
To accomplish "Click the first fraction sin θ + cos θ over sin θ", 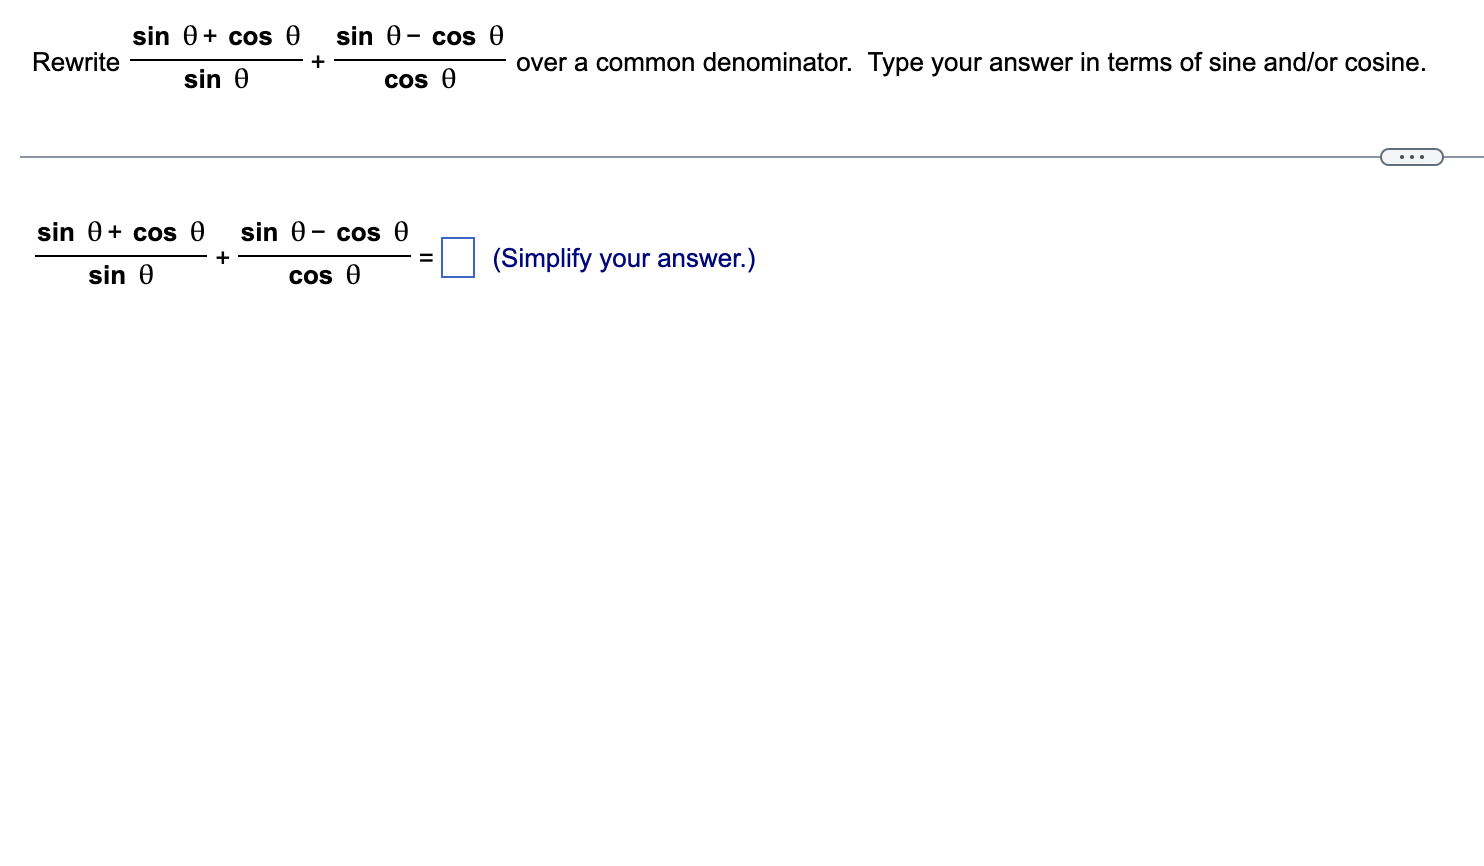I will coord(214,57).
